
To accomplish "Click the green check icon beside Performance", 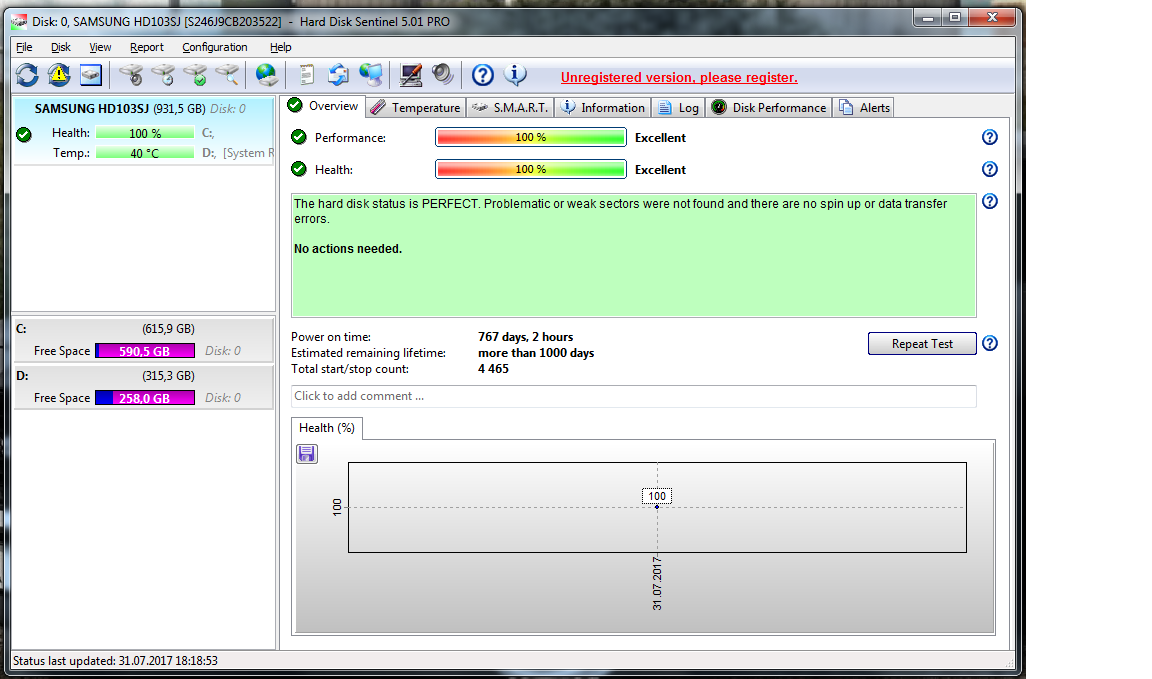I will [298, 137].
